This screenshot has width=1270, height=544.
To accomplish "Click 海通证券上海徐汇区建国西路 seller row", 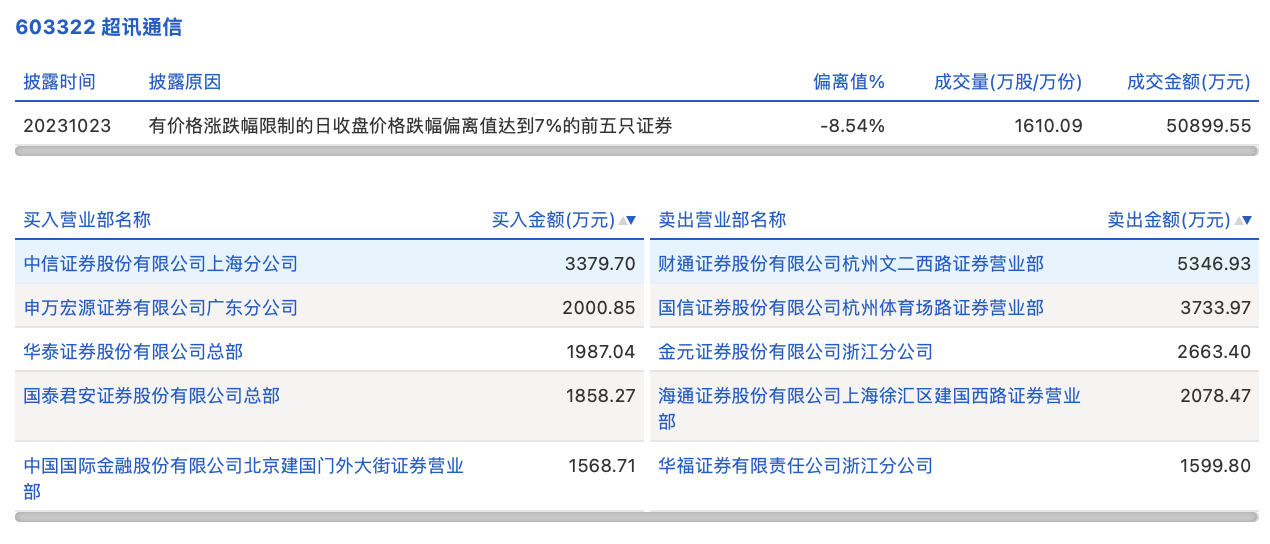I will [869, 396].
